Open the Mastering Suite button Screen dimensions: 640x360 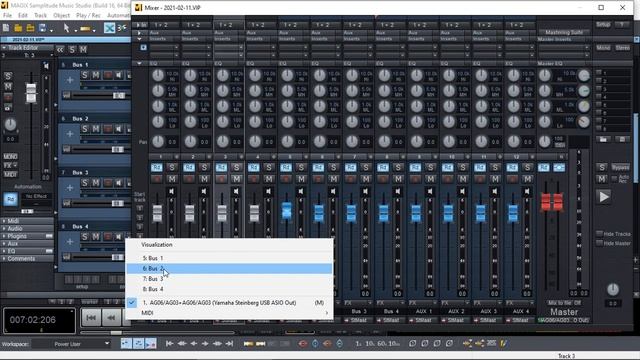pos(564,32)
